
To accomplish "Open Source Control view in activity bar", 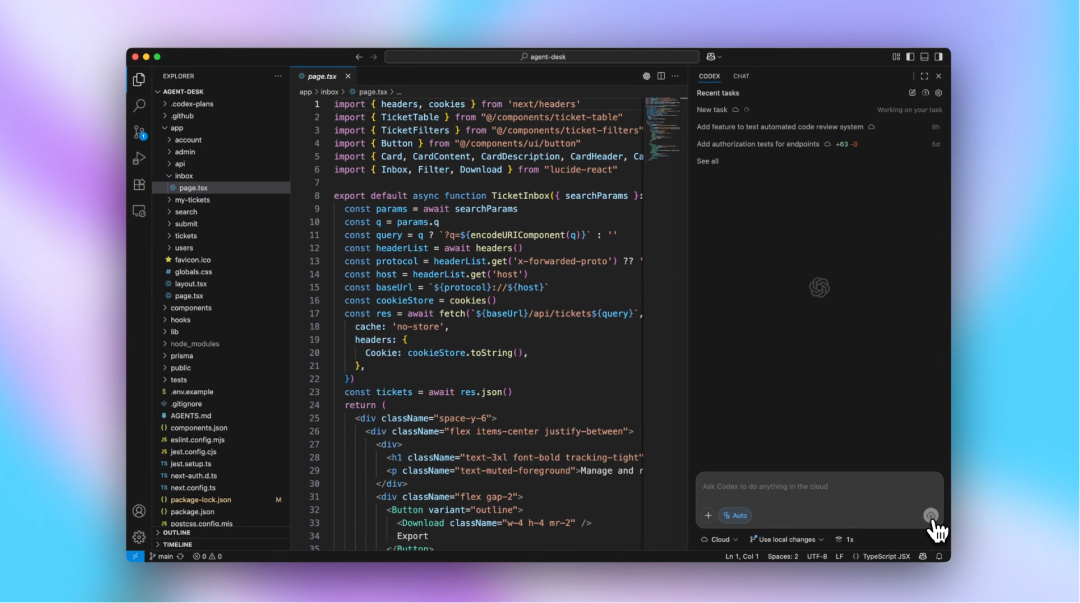I will click(x=139, y=132).
